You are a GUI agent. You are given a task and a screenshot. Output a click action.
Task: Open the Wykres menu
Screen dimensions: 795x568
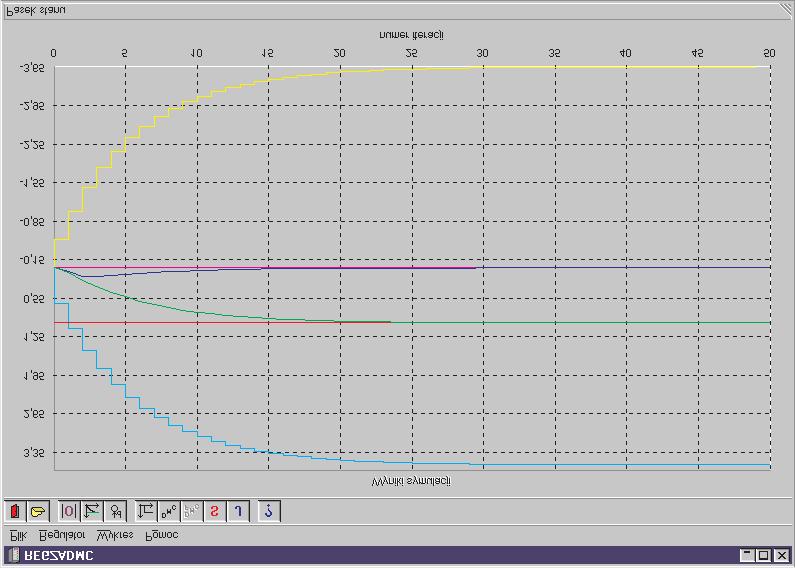(x=115, y=535)
